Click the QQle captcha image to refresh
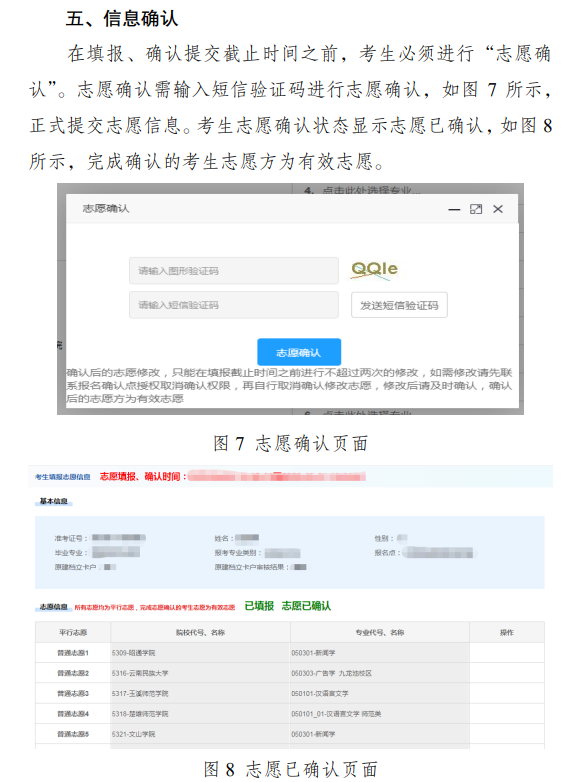Screen dimensions: 586x782 [x=375, y=269]
